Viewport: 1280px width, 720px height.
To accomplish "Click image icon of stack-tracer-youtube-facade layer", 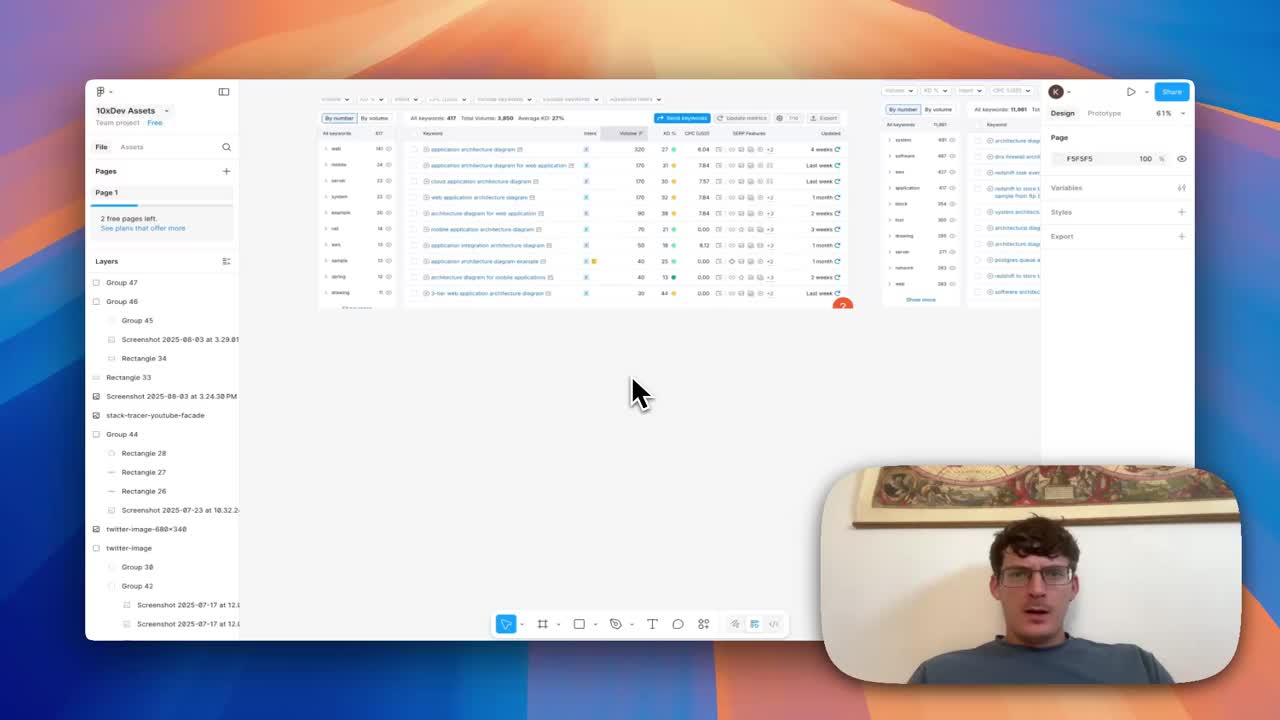I will (96, 415).
